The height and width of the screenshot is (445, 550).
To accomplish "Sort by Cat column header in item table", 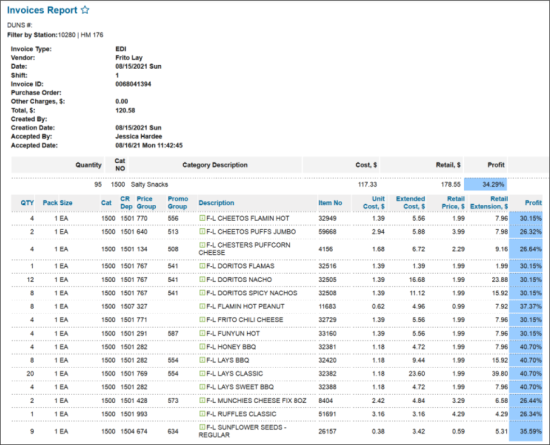I will click(x=106, y=203).
